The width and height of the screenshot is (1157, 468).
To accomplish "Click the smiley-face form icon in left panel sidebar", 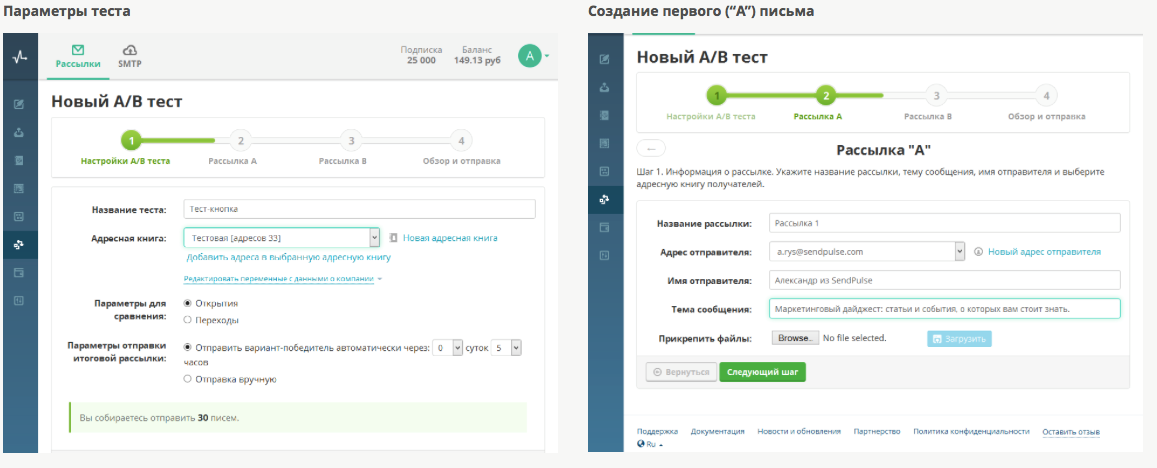I will coord(19,216).
